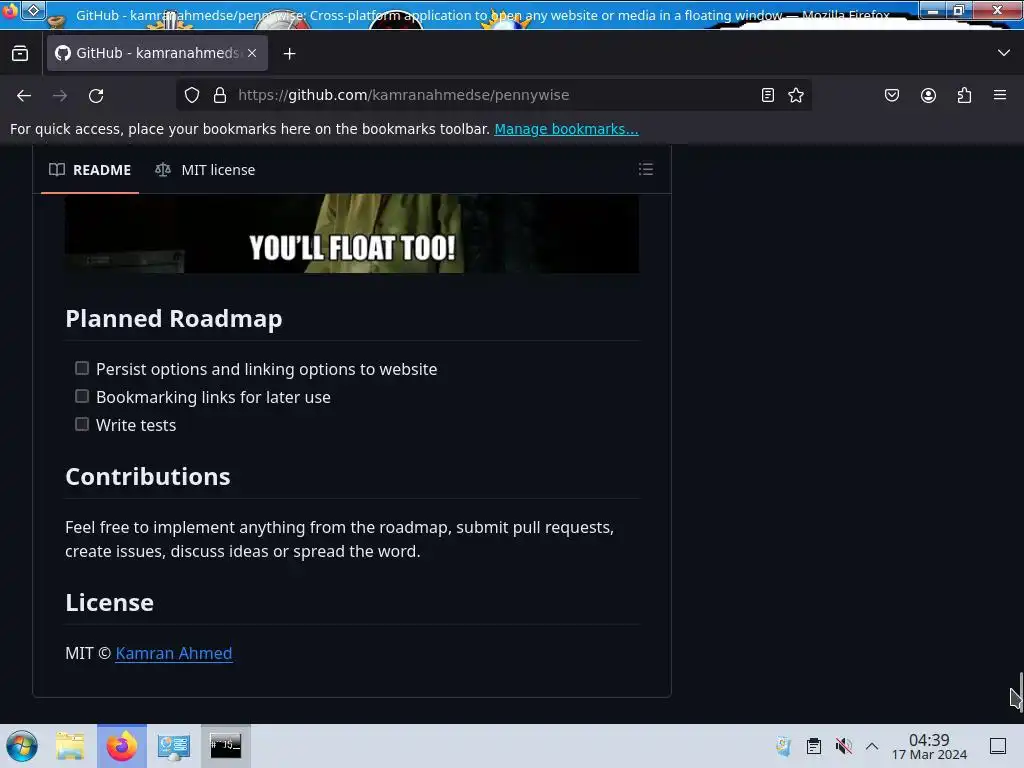The height and width of the screenshot is (768, 1024).
Task: Select the GitHub - kamranahmedse browser tab
Action: click(x=157, y=54)
